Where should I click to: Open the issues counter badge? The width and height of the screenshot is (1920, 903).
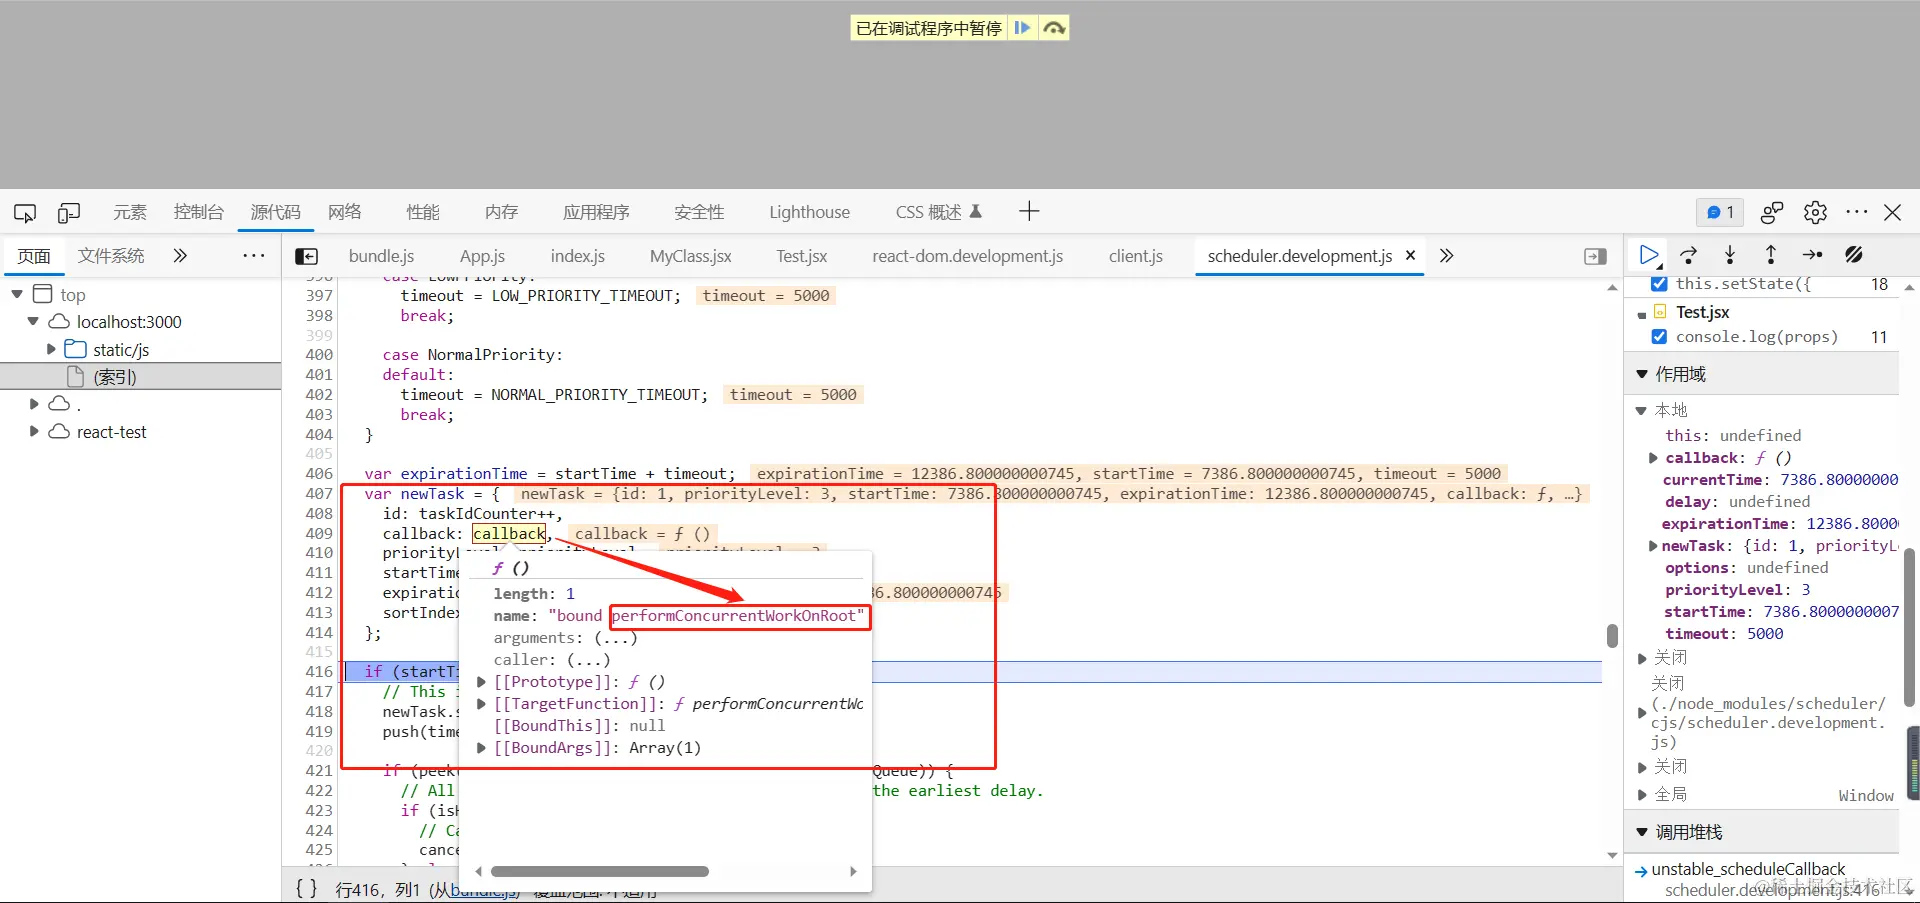(1720, 212)
